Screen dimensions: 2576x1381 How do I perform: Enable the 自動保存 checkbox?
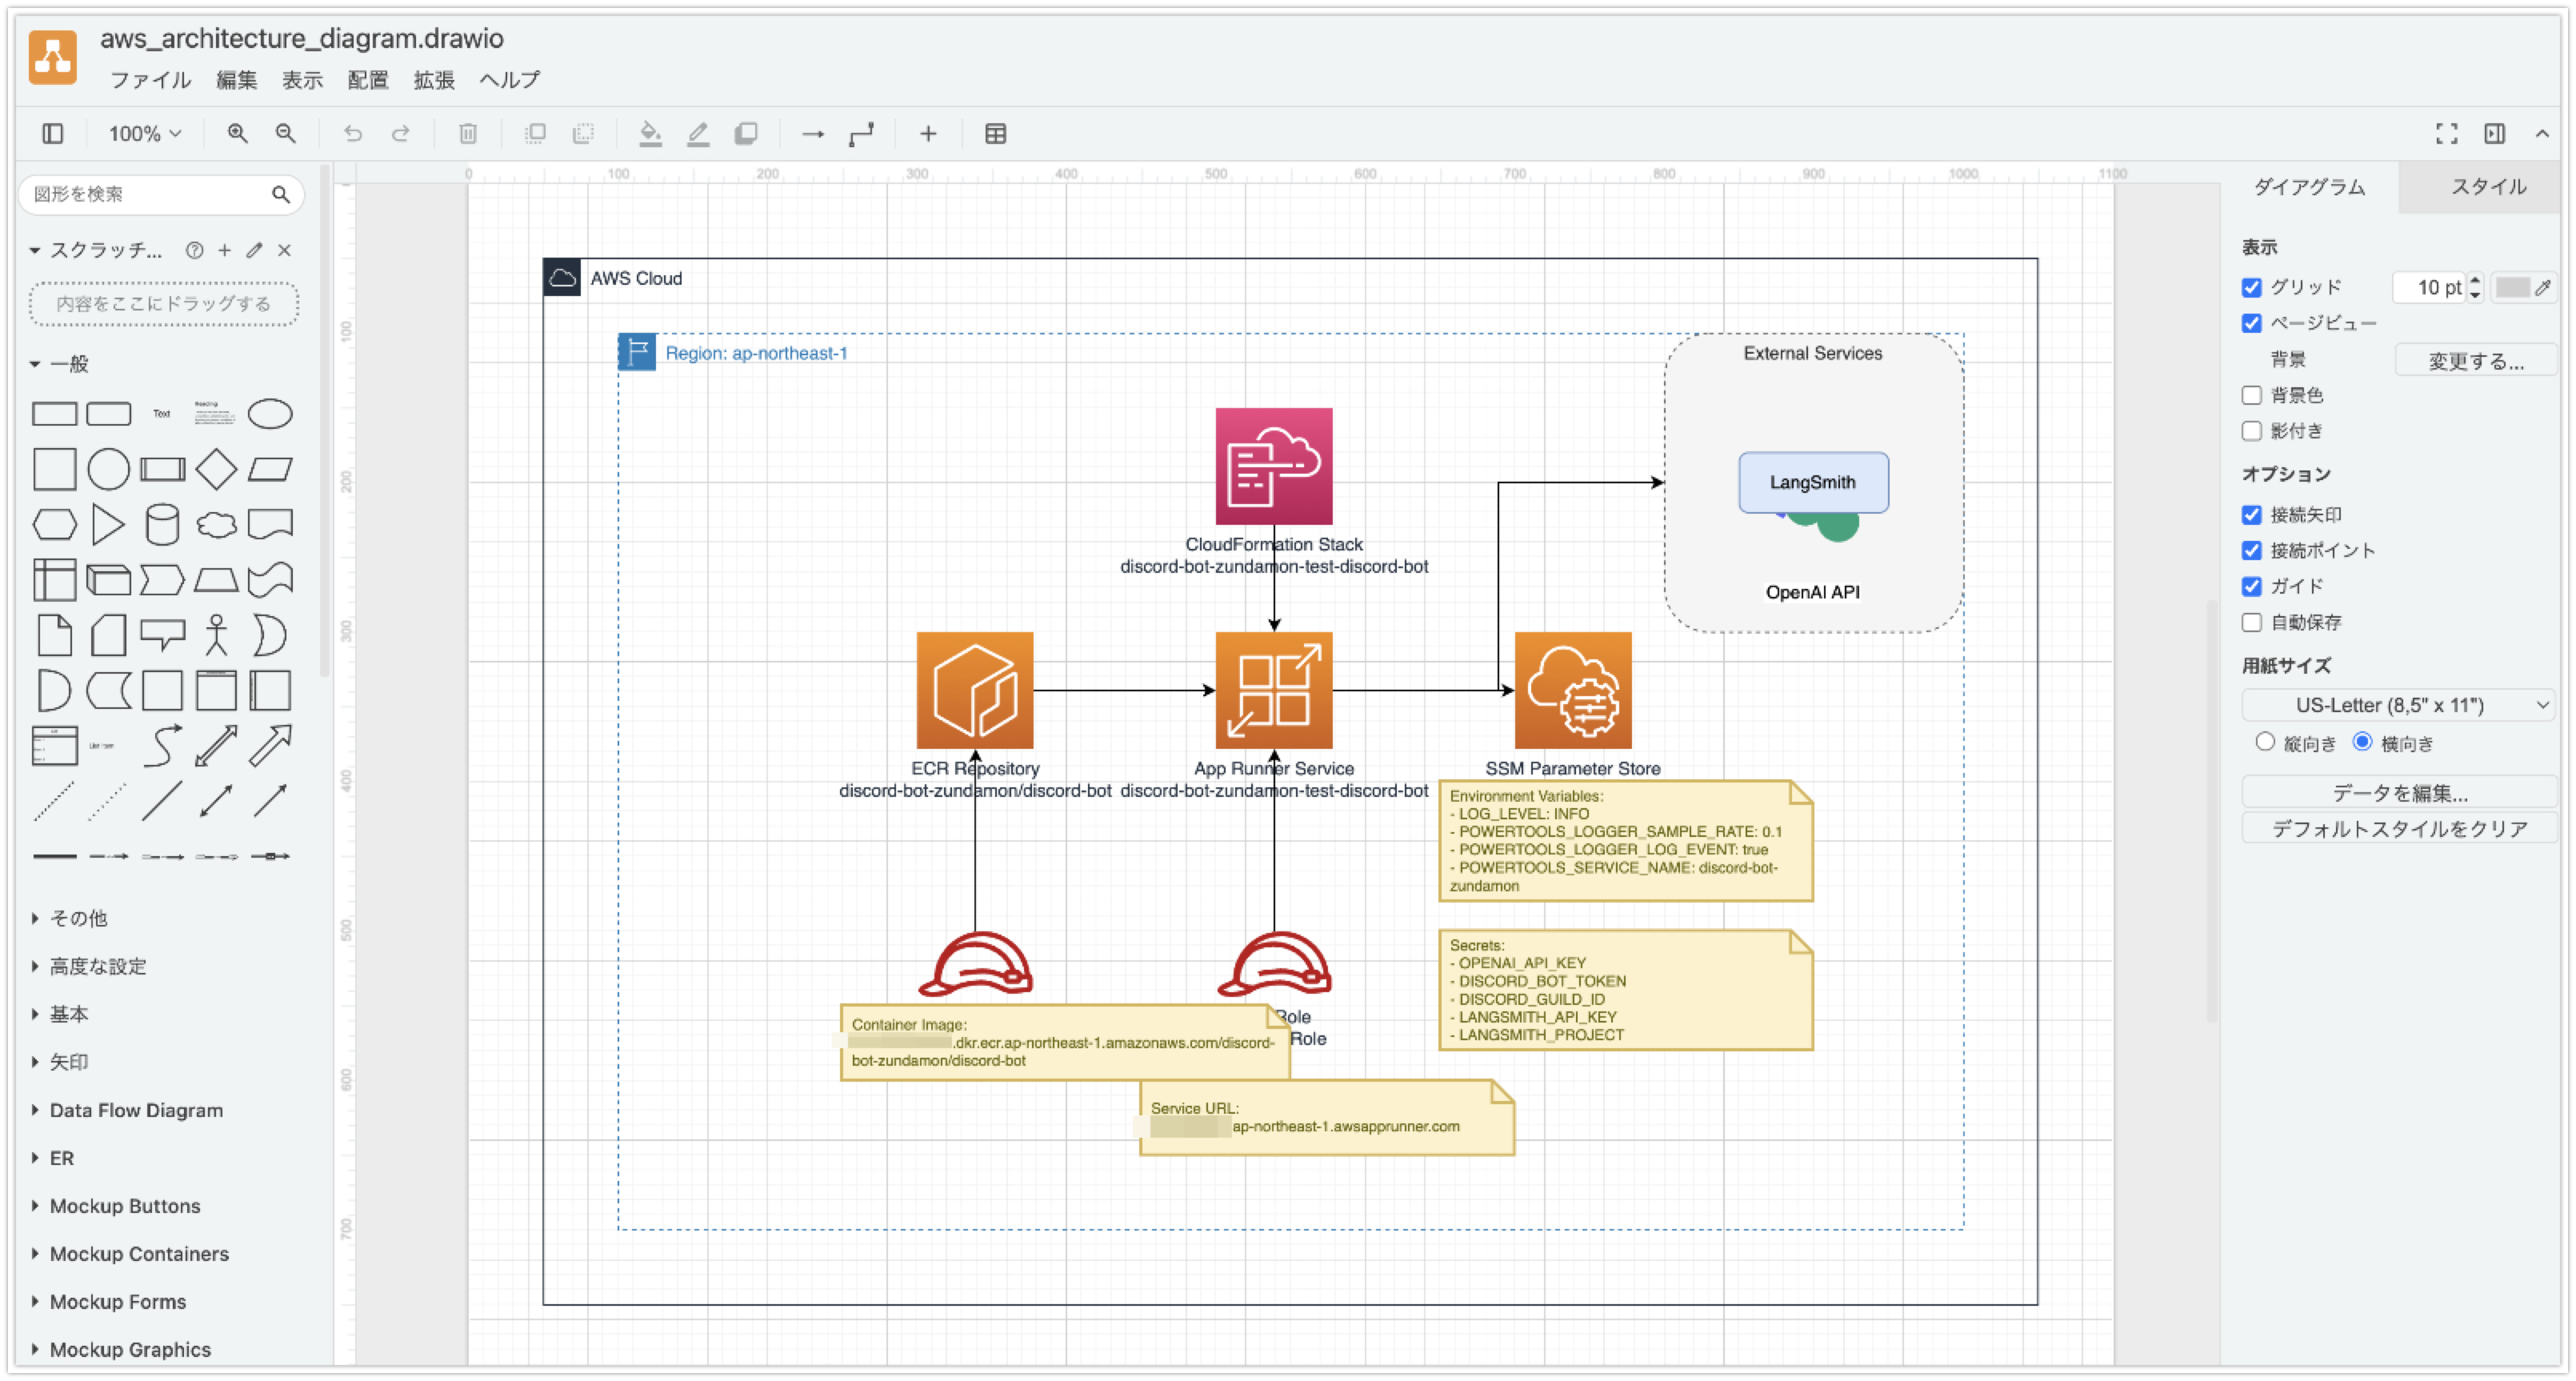tap(2251, 623)
